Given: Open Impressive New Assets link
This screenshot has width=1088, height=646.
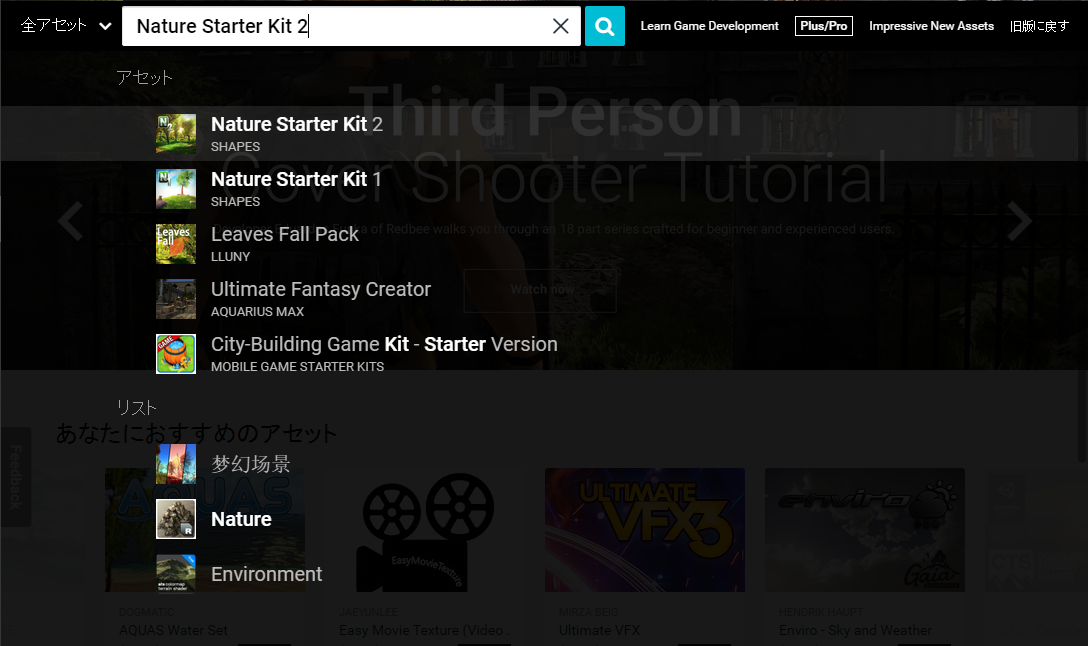Looking at the screenshot, I should 931,26.
